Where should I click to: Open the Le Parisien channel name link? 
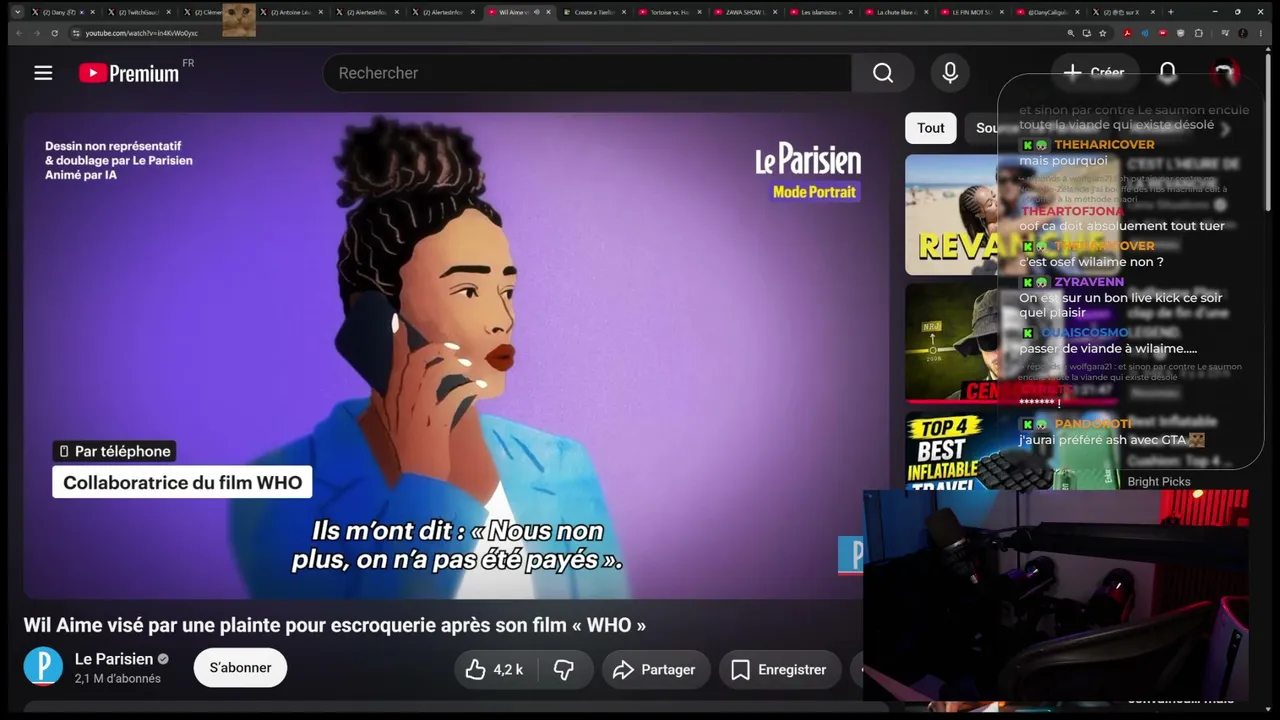click(x=114, y=659)
